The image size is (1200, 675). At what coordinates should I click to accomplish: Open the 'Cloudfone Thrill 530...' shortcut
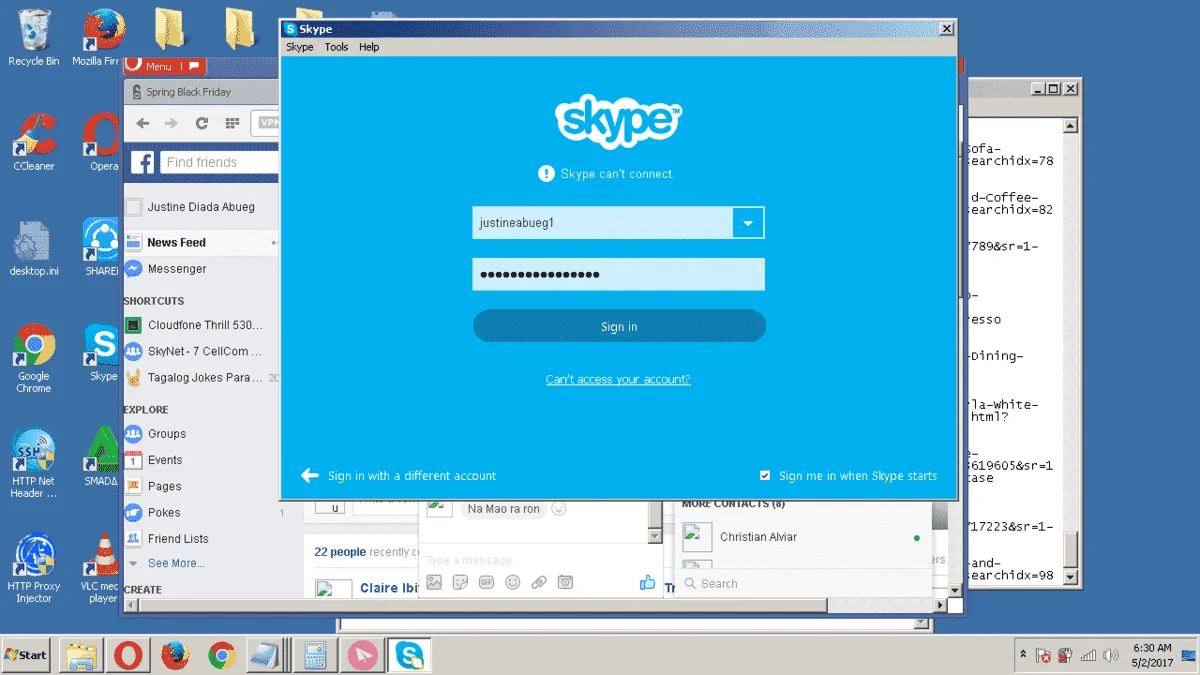[205, 325]
